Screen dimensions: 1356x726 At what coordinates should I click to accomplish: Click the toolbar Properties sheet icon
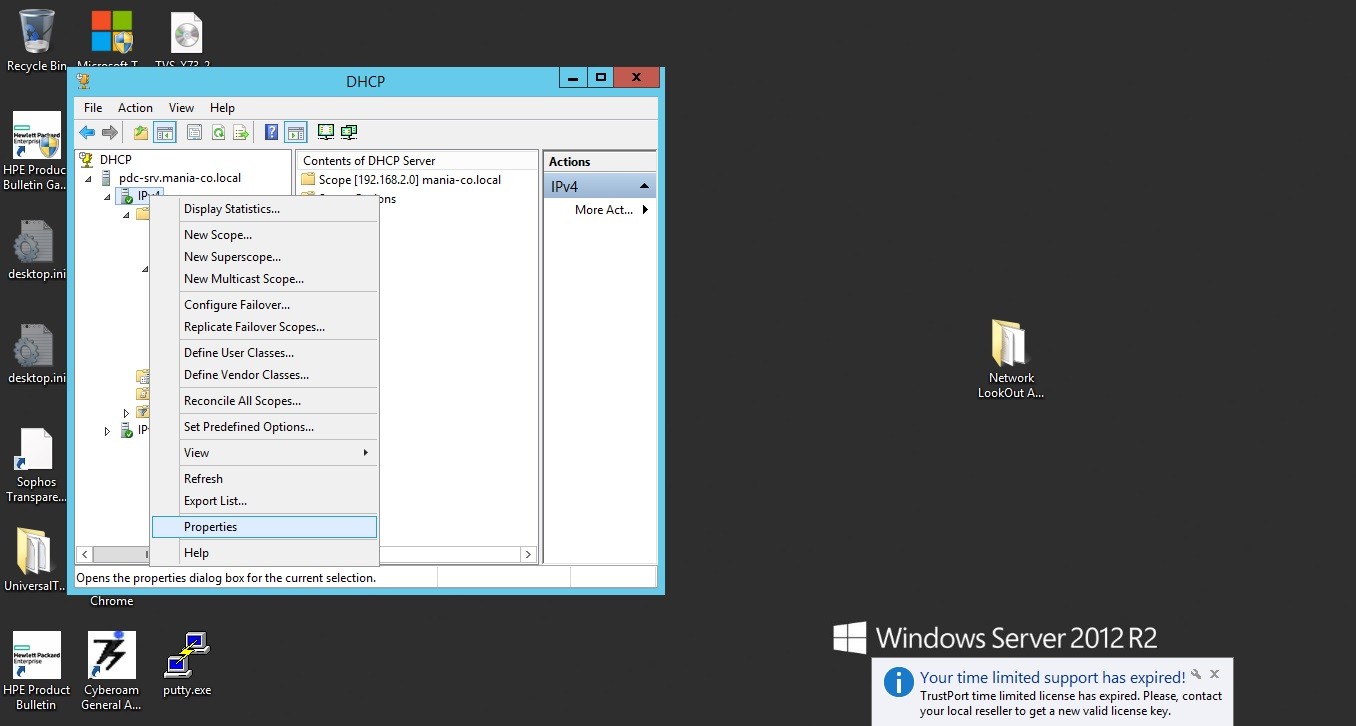[194, 132]
